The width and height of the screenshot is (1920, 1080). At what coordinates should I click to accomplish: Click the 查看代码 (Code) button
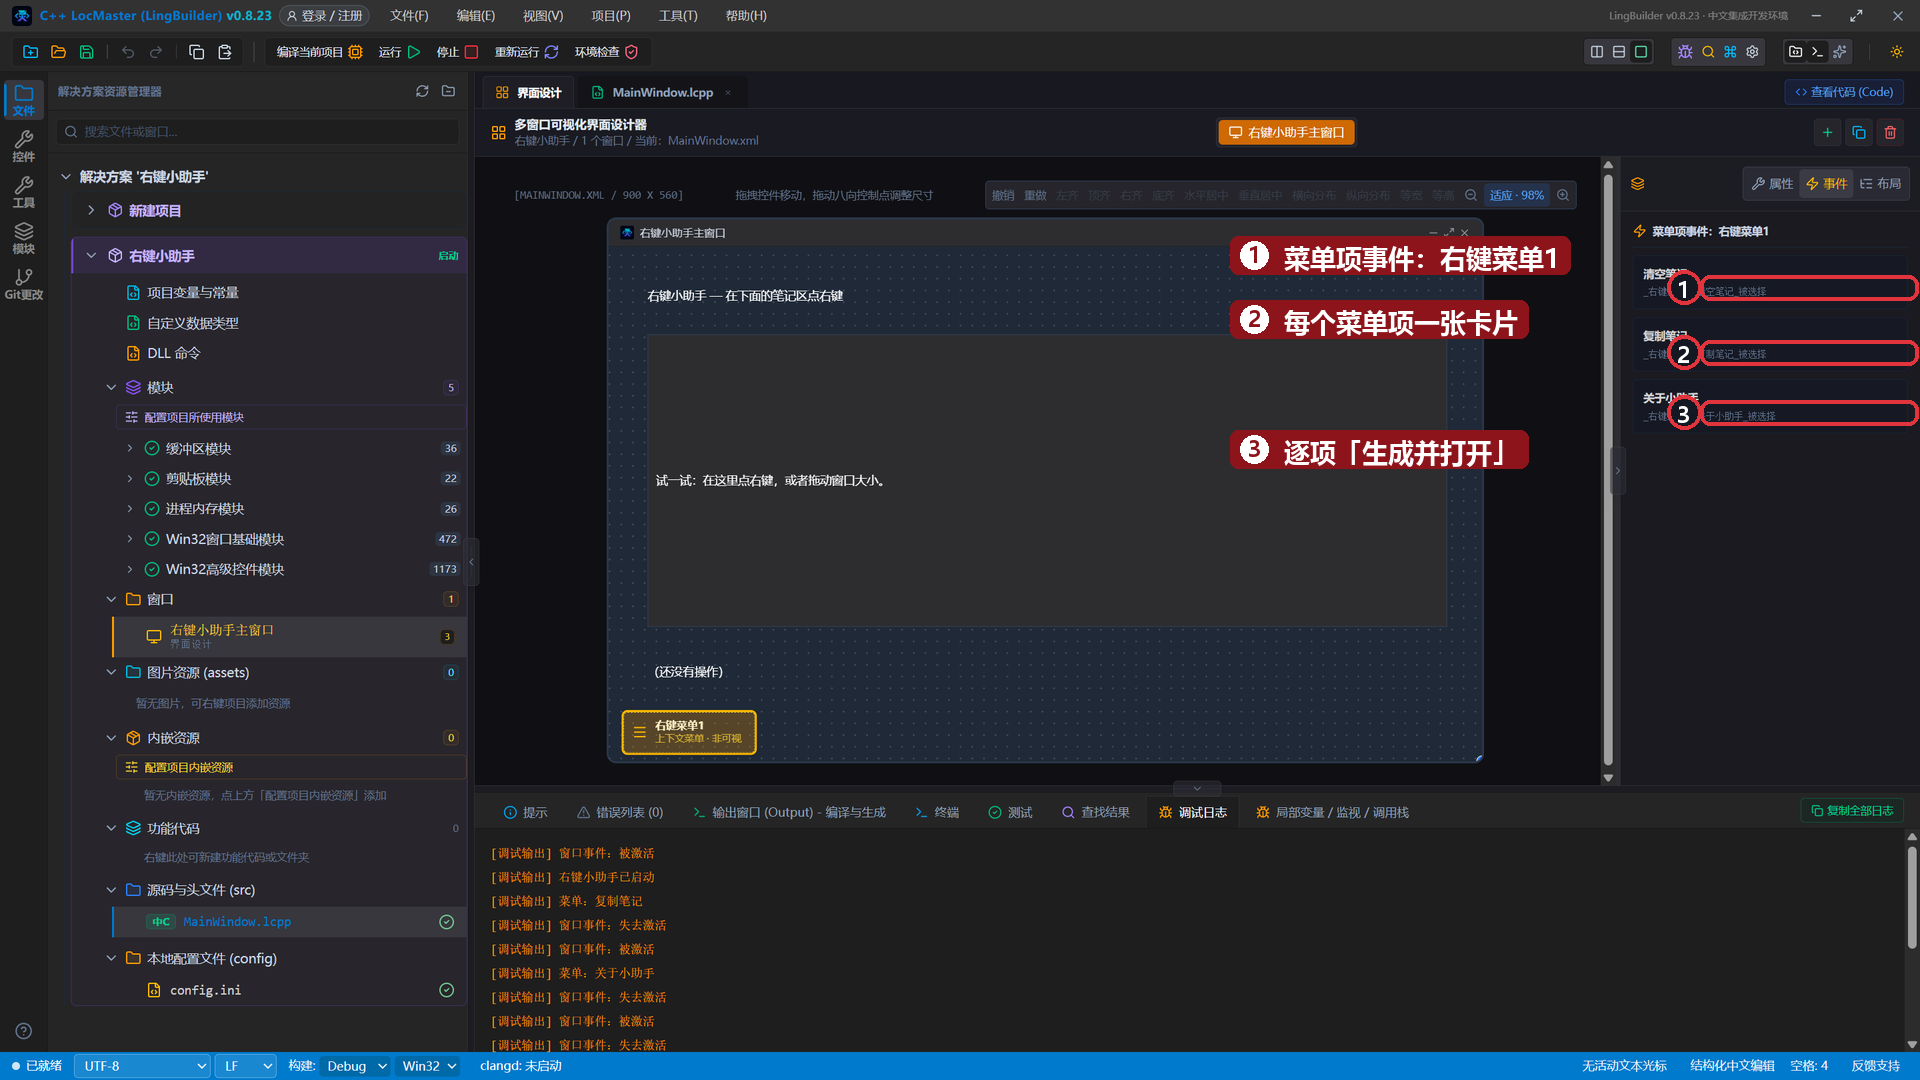(1844, 92)
